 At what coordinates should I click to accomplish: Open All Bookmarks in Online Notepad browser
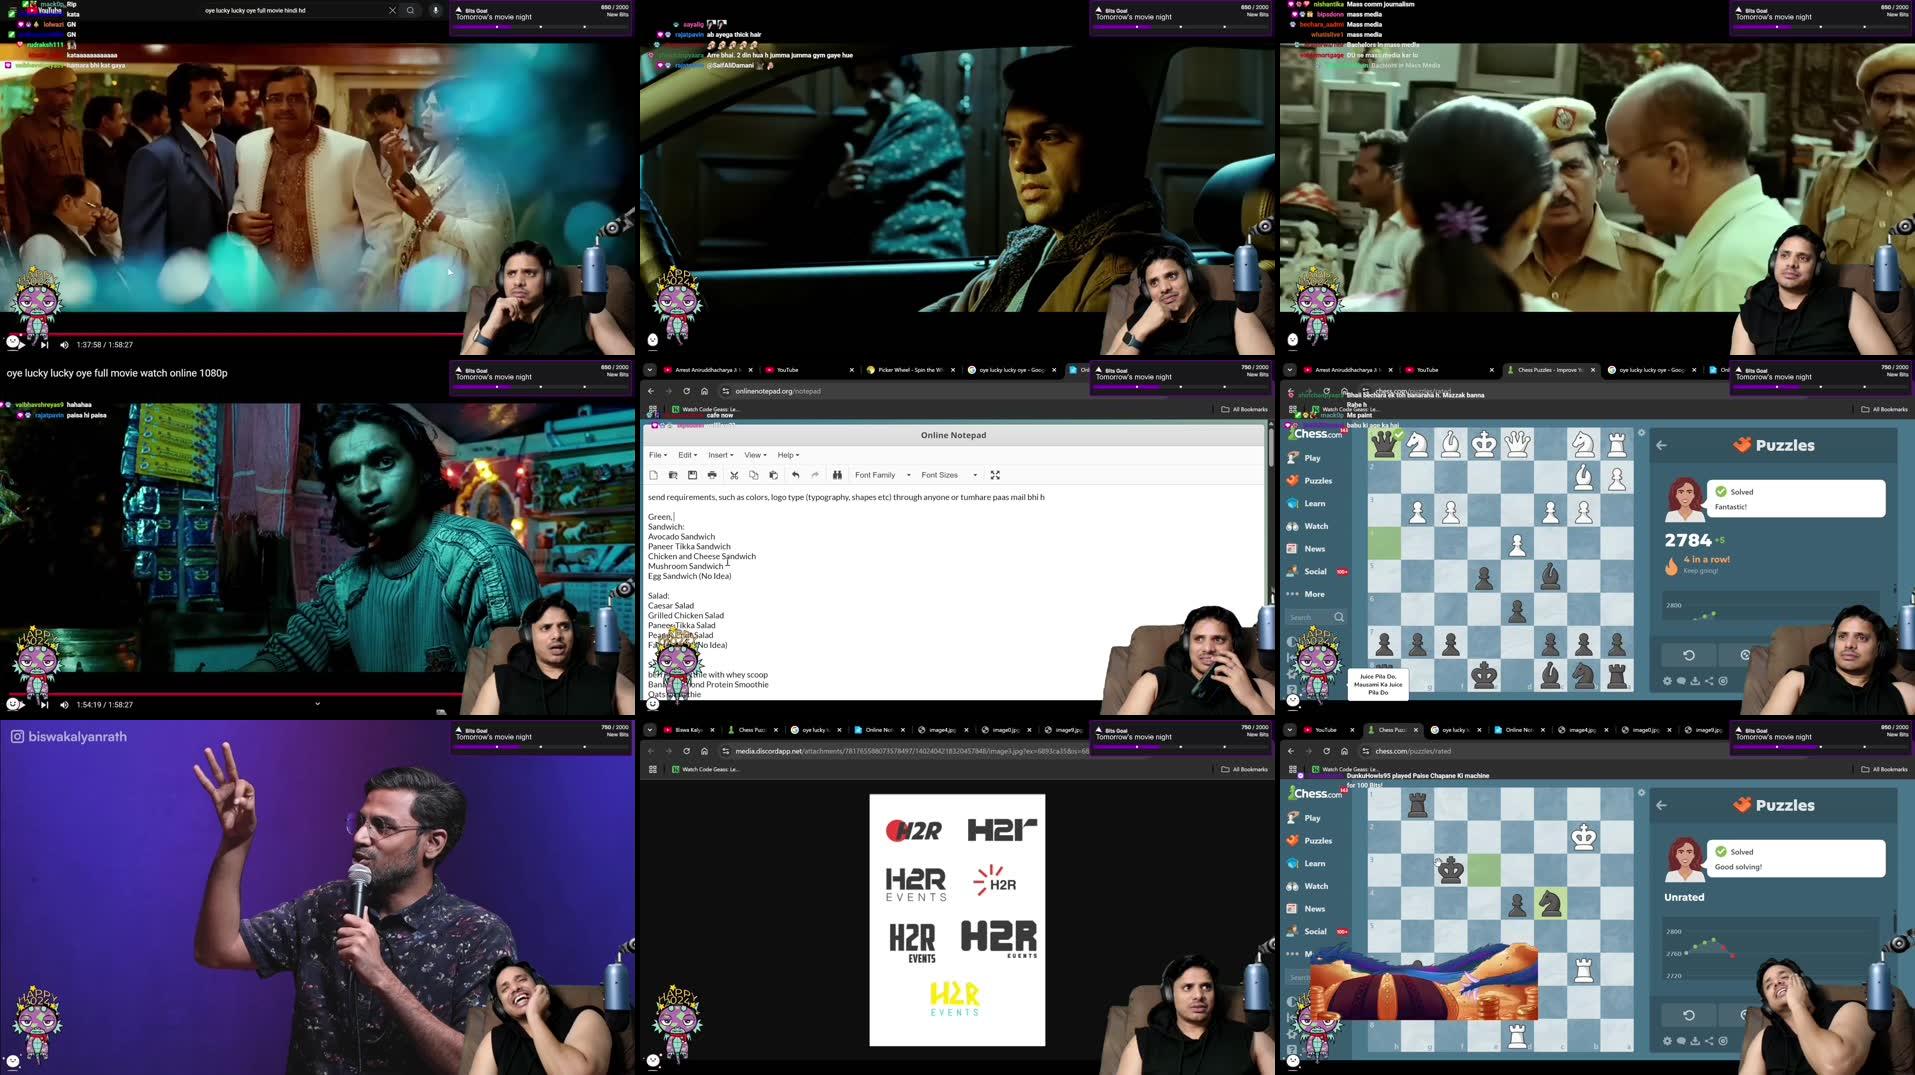1244,409
